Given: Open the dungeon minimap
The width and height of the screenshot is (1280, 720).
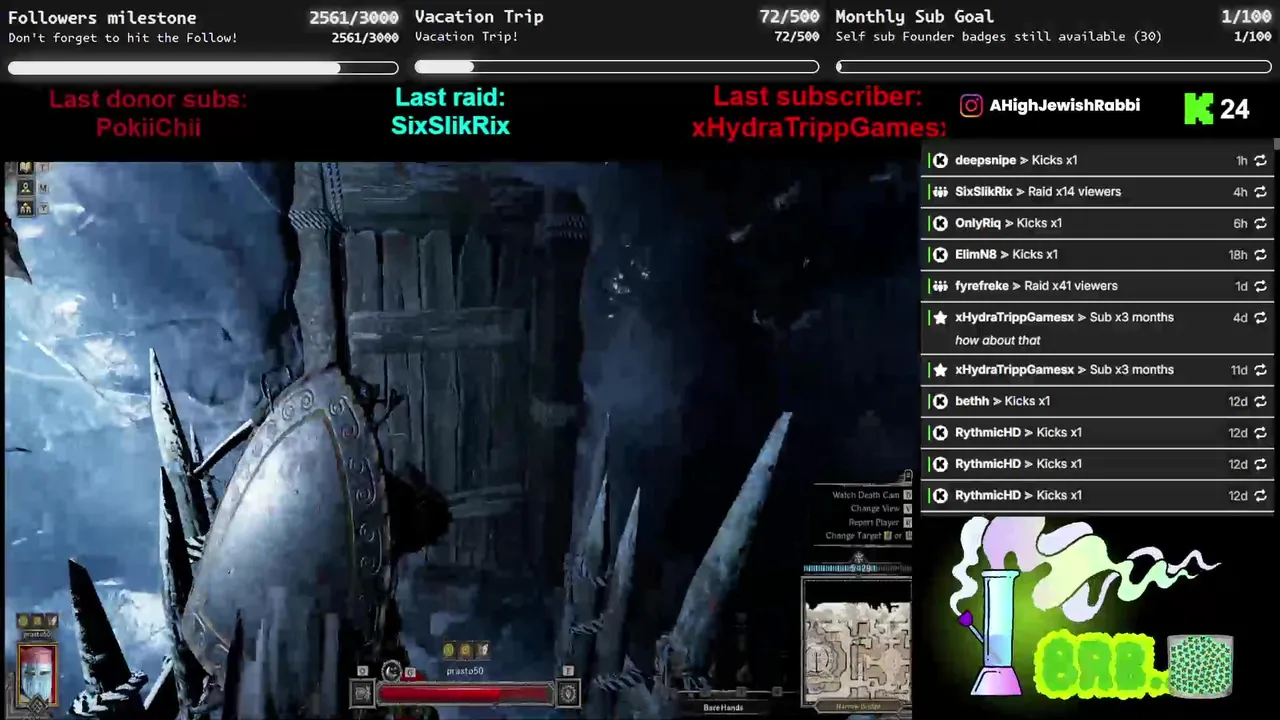Looking at the screenshot, I should point(857,640).
